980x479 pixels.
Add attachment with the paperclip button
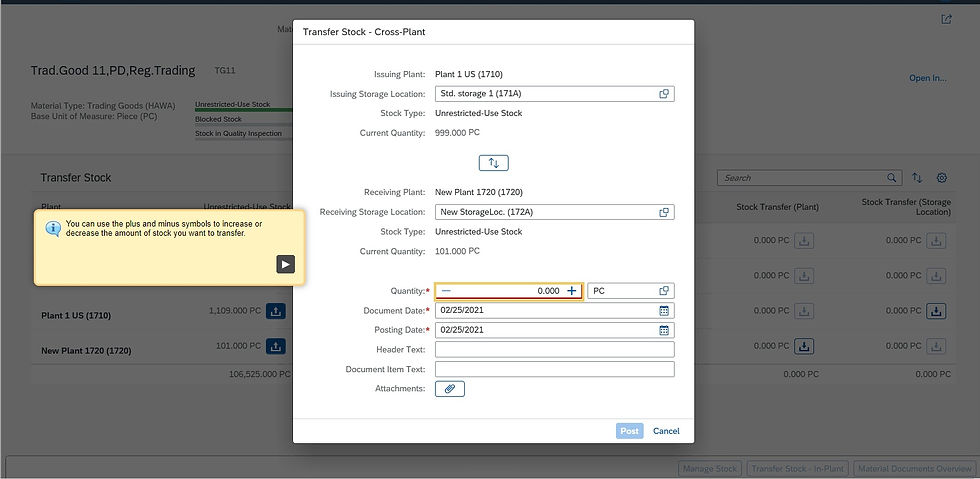click(449, 388)
